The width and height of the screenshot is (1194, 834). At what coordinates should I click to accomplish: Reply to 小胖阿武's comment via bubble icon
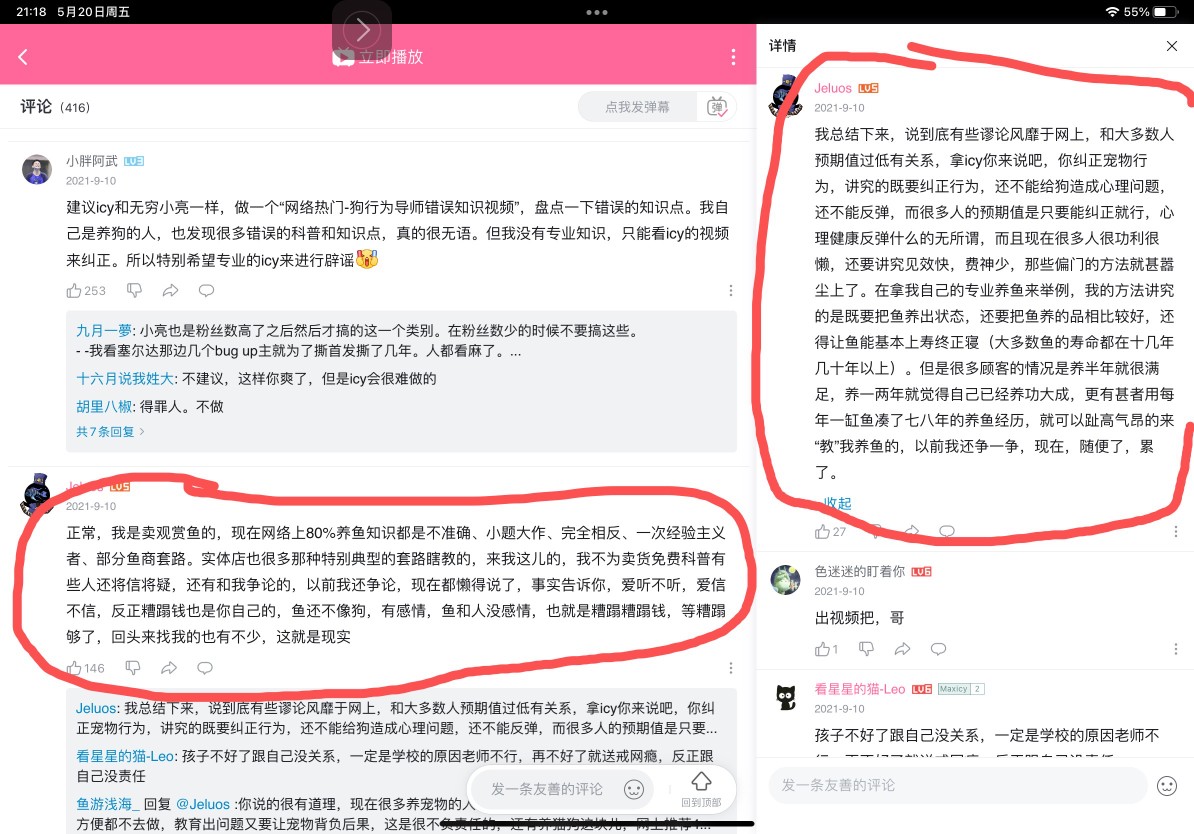click(206, 290)
